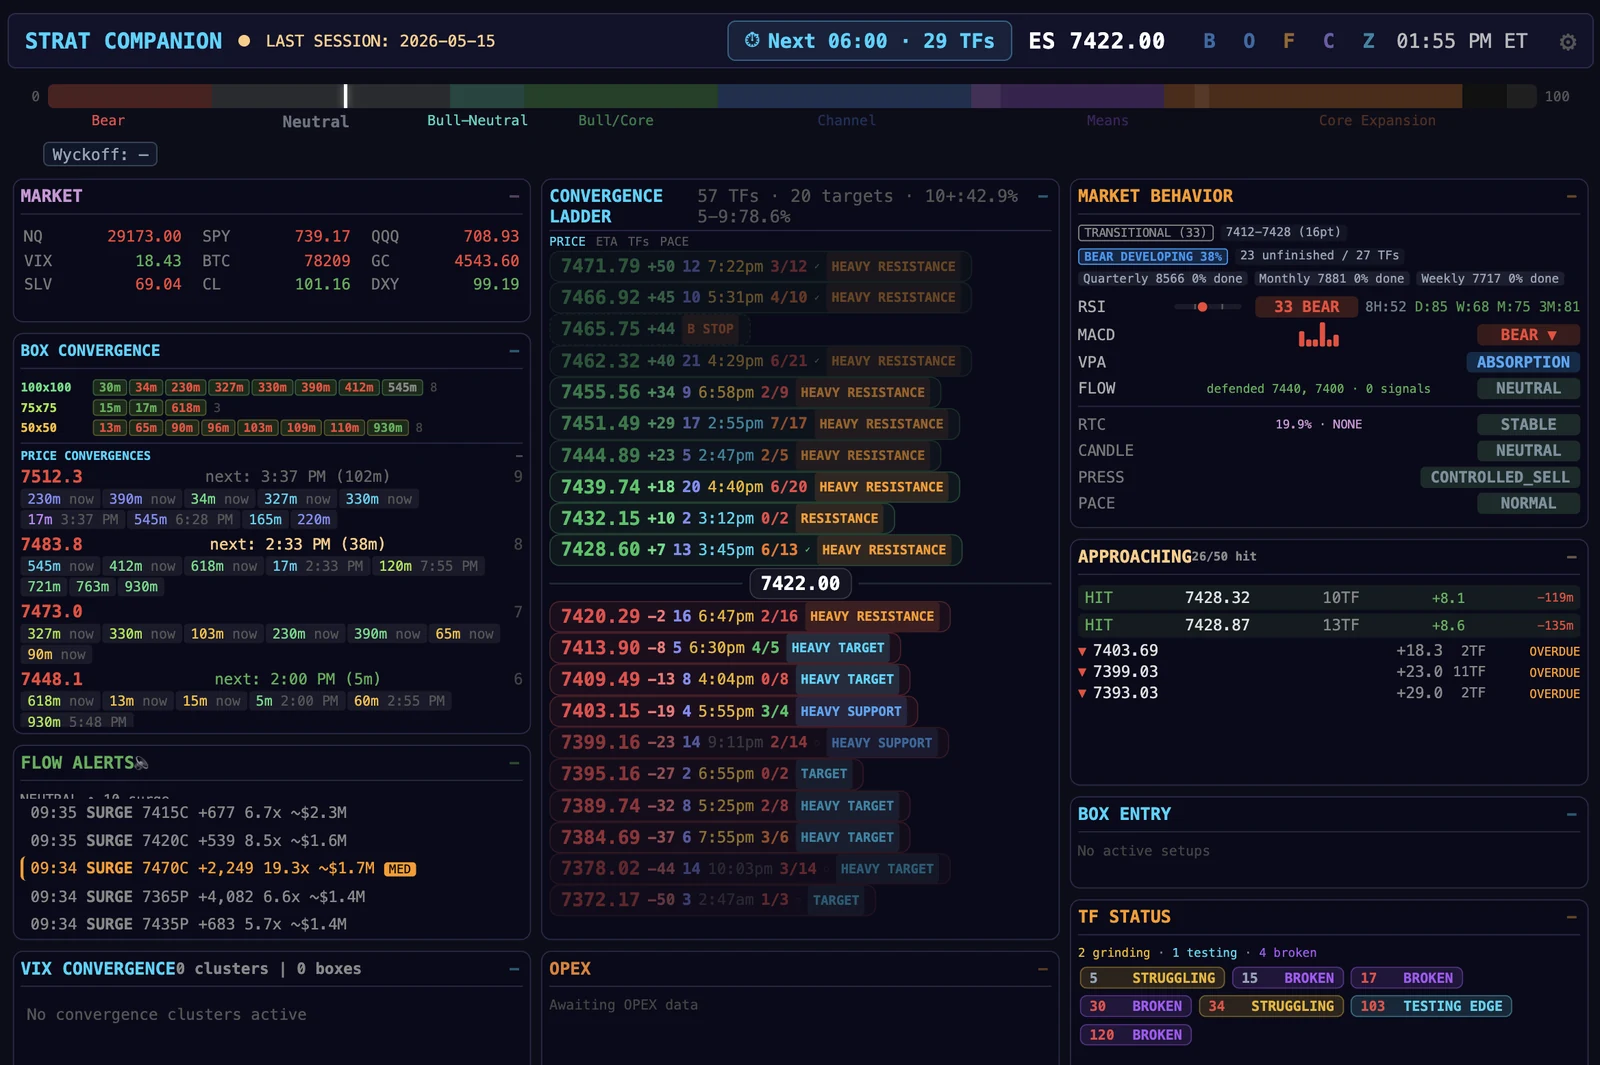Click the HIT 7428.87 13TF row
Image resolution: width=1600 pixels, height=1065 pixels.
[x=1329, y=625]
